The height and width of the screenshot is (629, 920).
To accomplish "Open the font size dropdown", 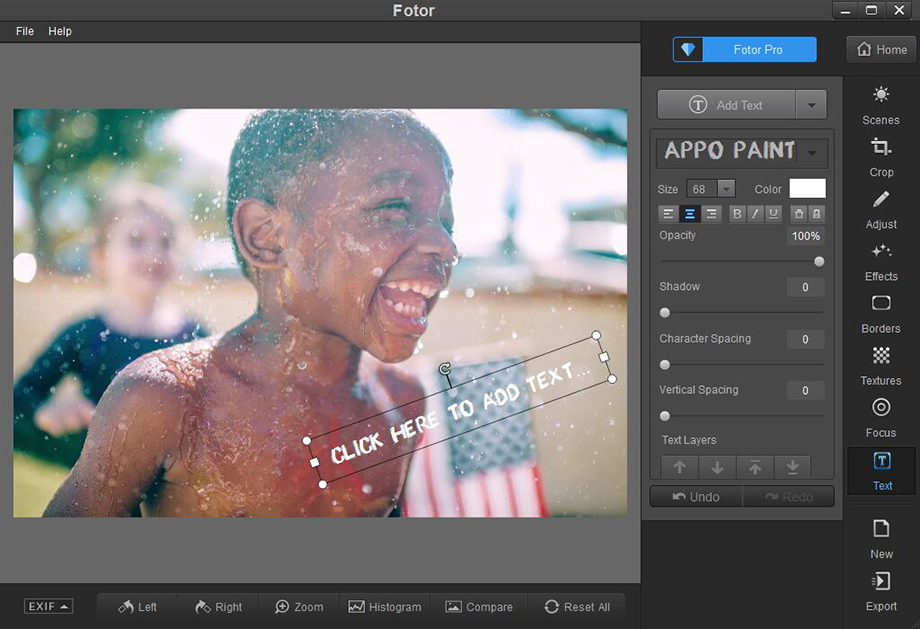I will pyautogui.click(x=726, y=189).
